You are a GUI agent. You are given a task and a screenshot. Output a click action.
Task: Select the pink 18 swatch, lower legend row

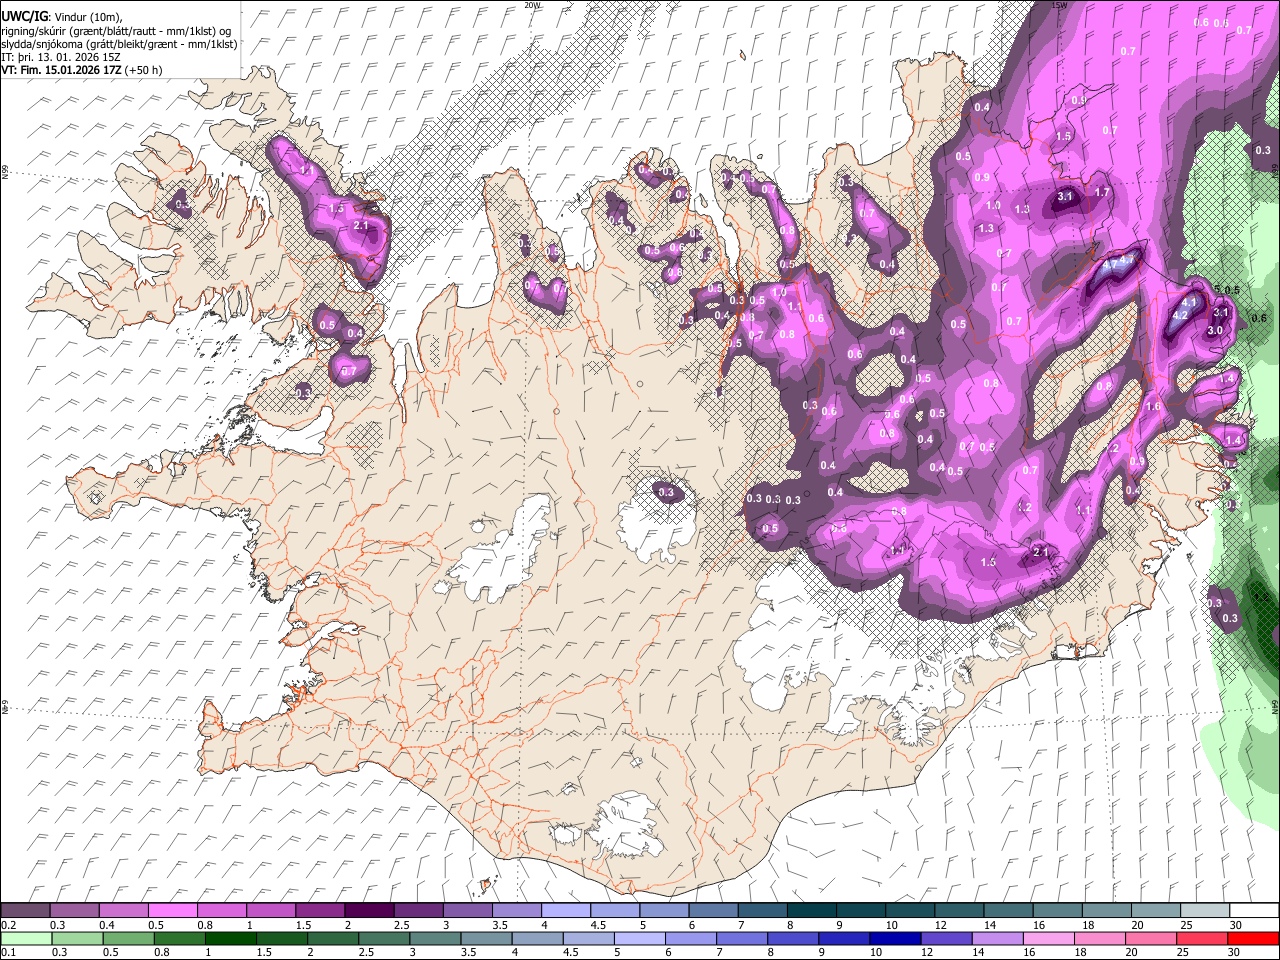[x=1100, y=938]
